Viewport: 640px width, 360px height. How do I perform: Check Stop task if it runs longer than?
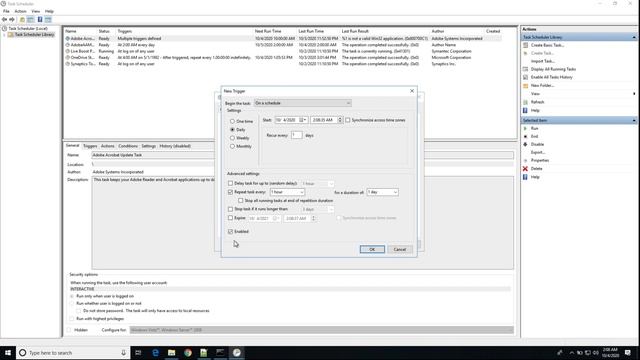click(x=230, y=209)
